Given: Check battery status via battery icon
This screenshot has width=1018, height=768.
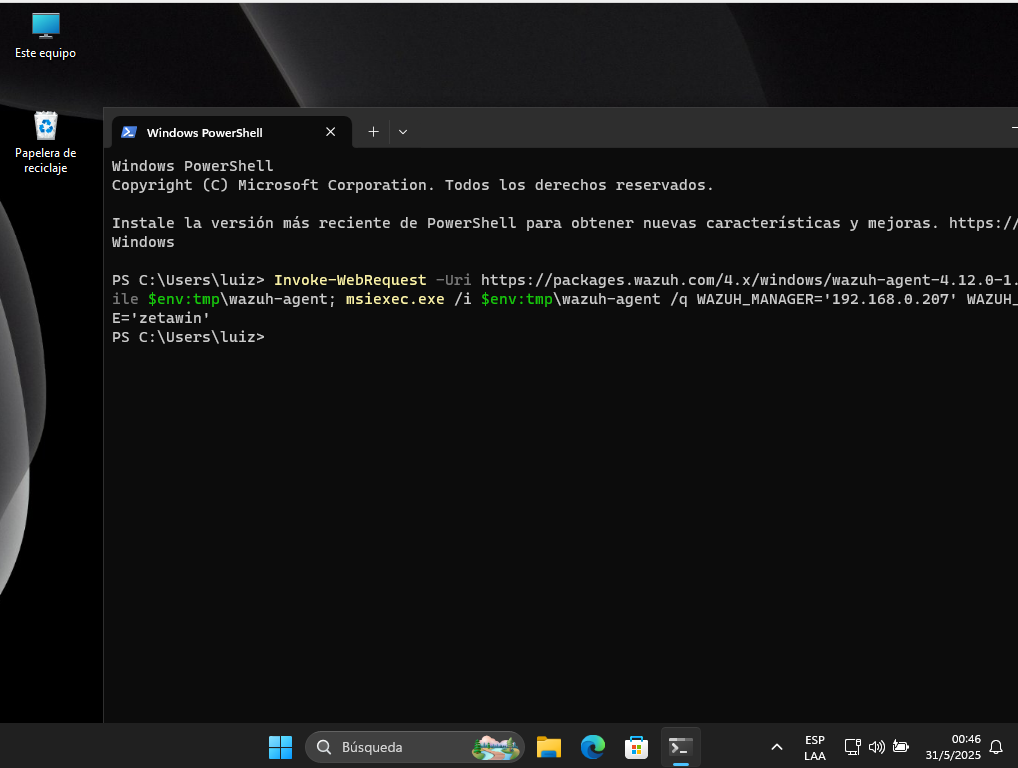Looking at the screenshot, I should (901, 747).
